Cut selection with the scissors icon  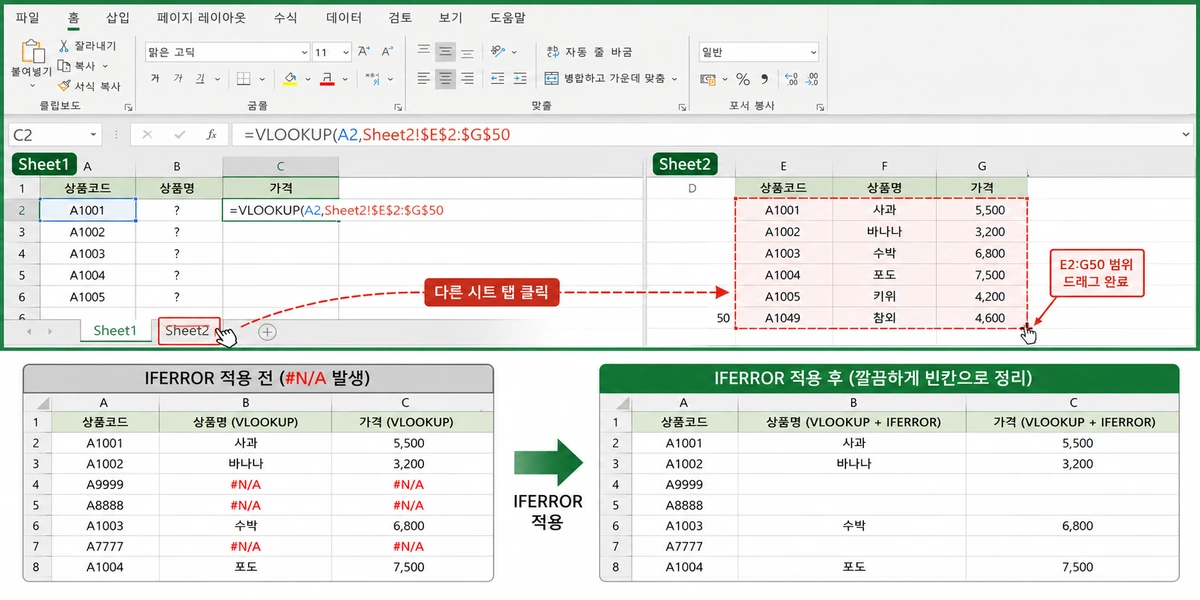pos(64,46)
